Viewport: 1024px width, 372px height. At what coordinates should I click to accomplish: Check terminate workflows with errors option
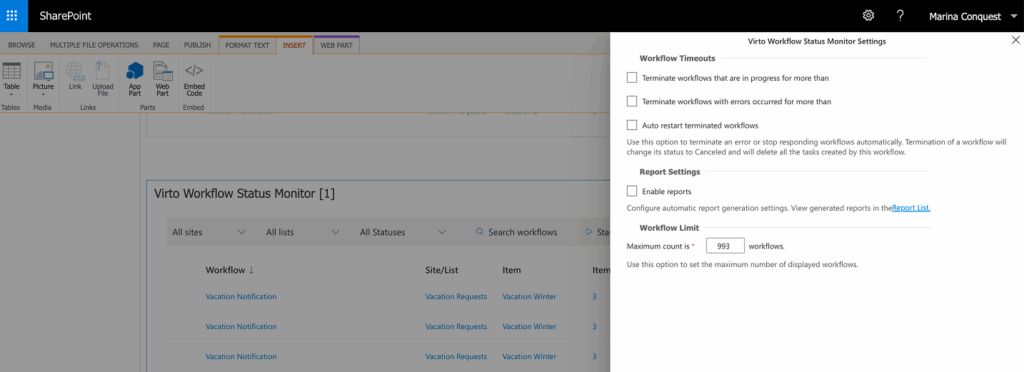point(632,101)
